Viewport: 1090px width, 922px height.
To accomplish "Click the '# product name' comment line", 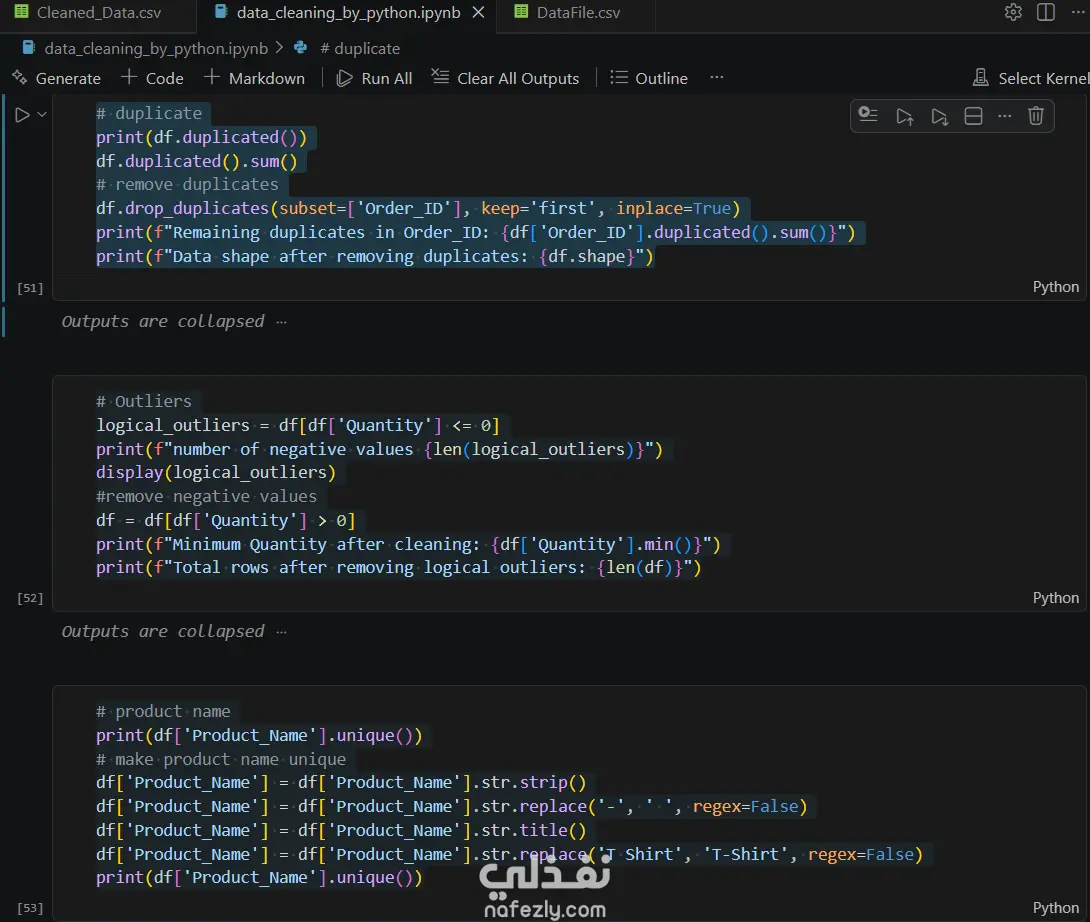I will [163, 711].
